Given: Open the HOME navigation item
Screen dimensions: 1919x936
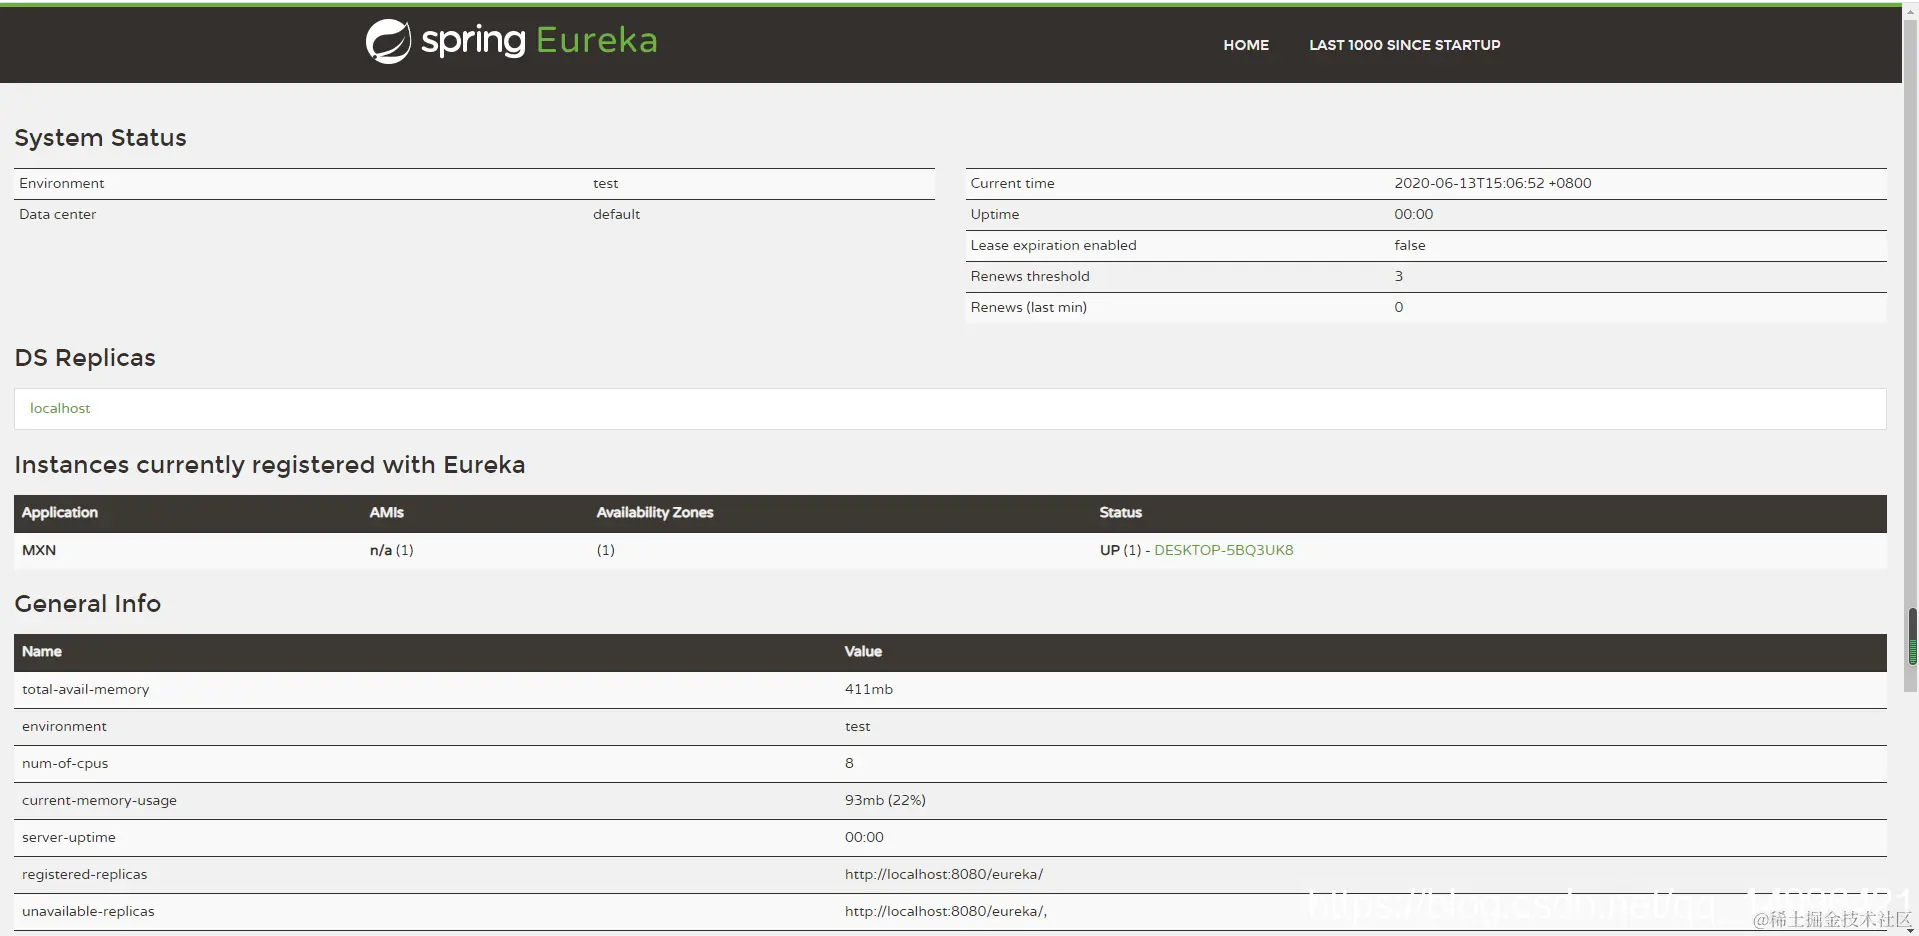Looking at the screenshot, I should click(1246, 45).
